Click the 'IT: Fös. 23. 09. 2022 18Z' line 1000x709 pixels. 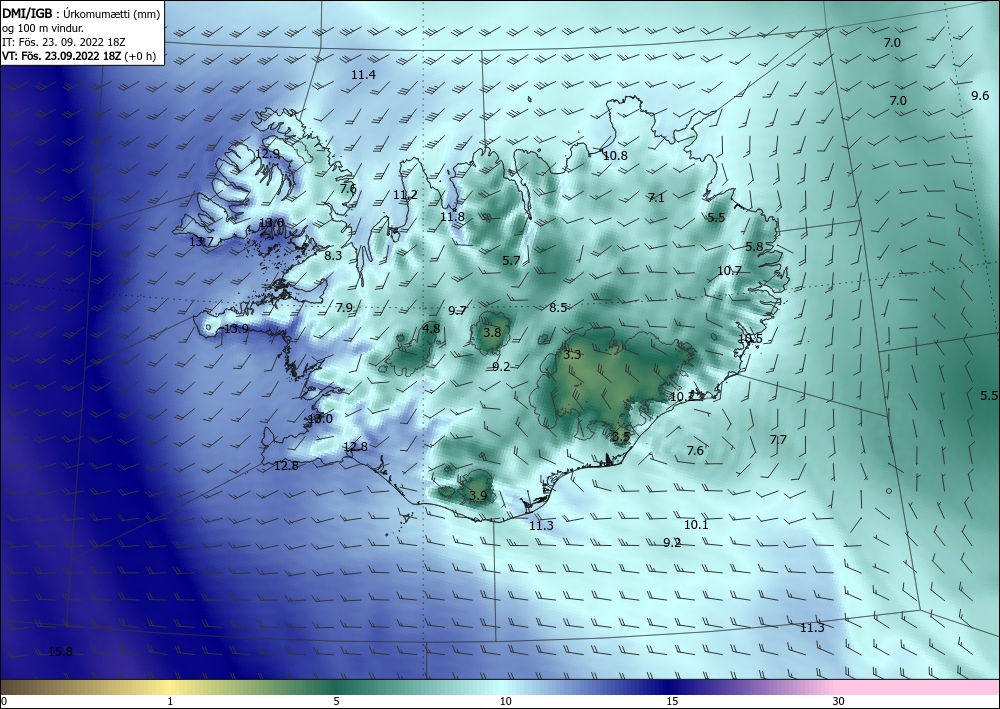coord(64,42)
